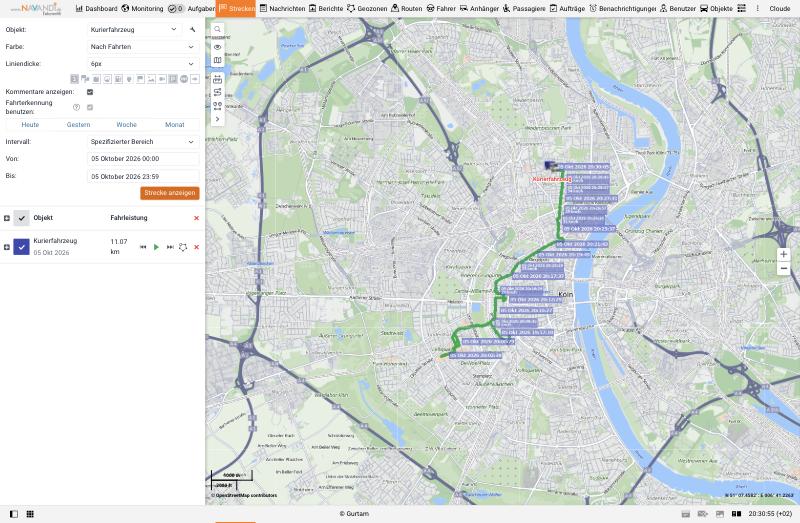Open the Benutzer tab
The image size is (800, 523).
pyautogui.click(x=678, y=9)
